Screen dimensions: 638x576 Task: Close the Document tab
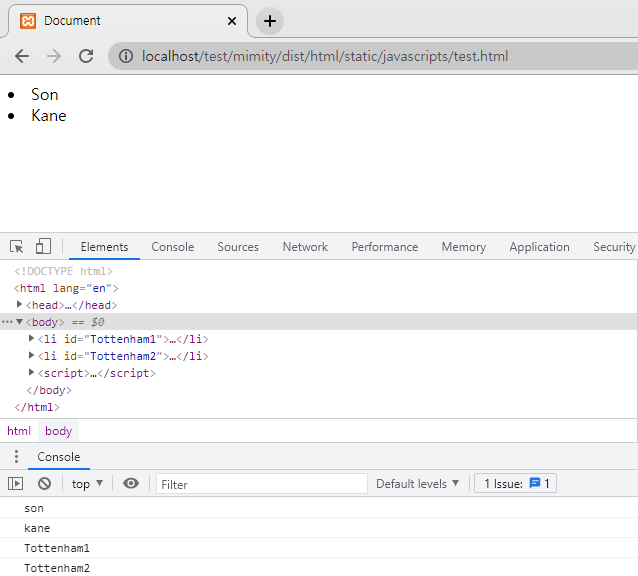[232, 21]
